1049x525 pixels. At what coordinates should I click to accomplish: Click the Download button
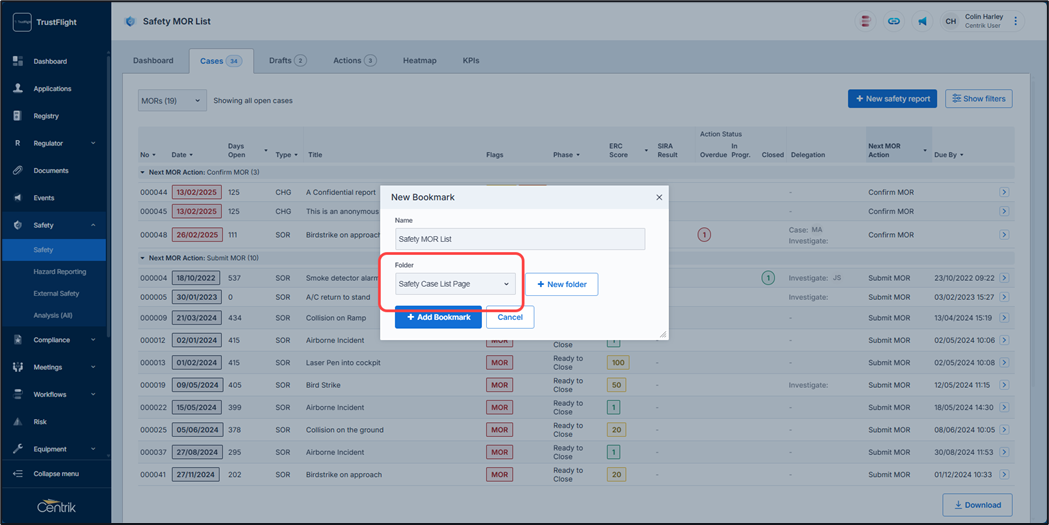coord(977,505)
